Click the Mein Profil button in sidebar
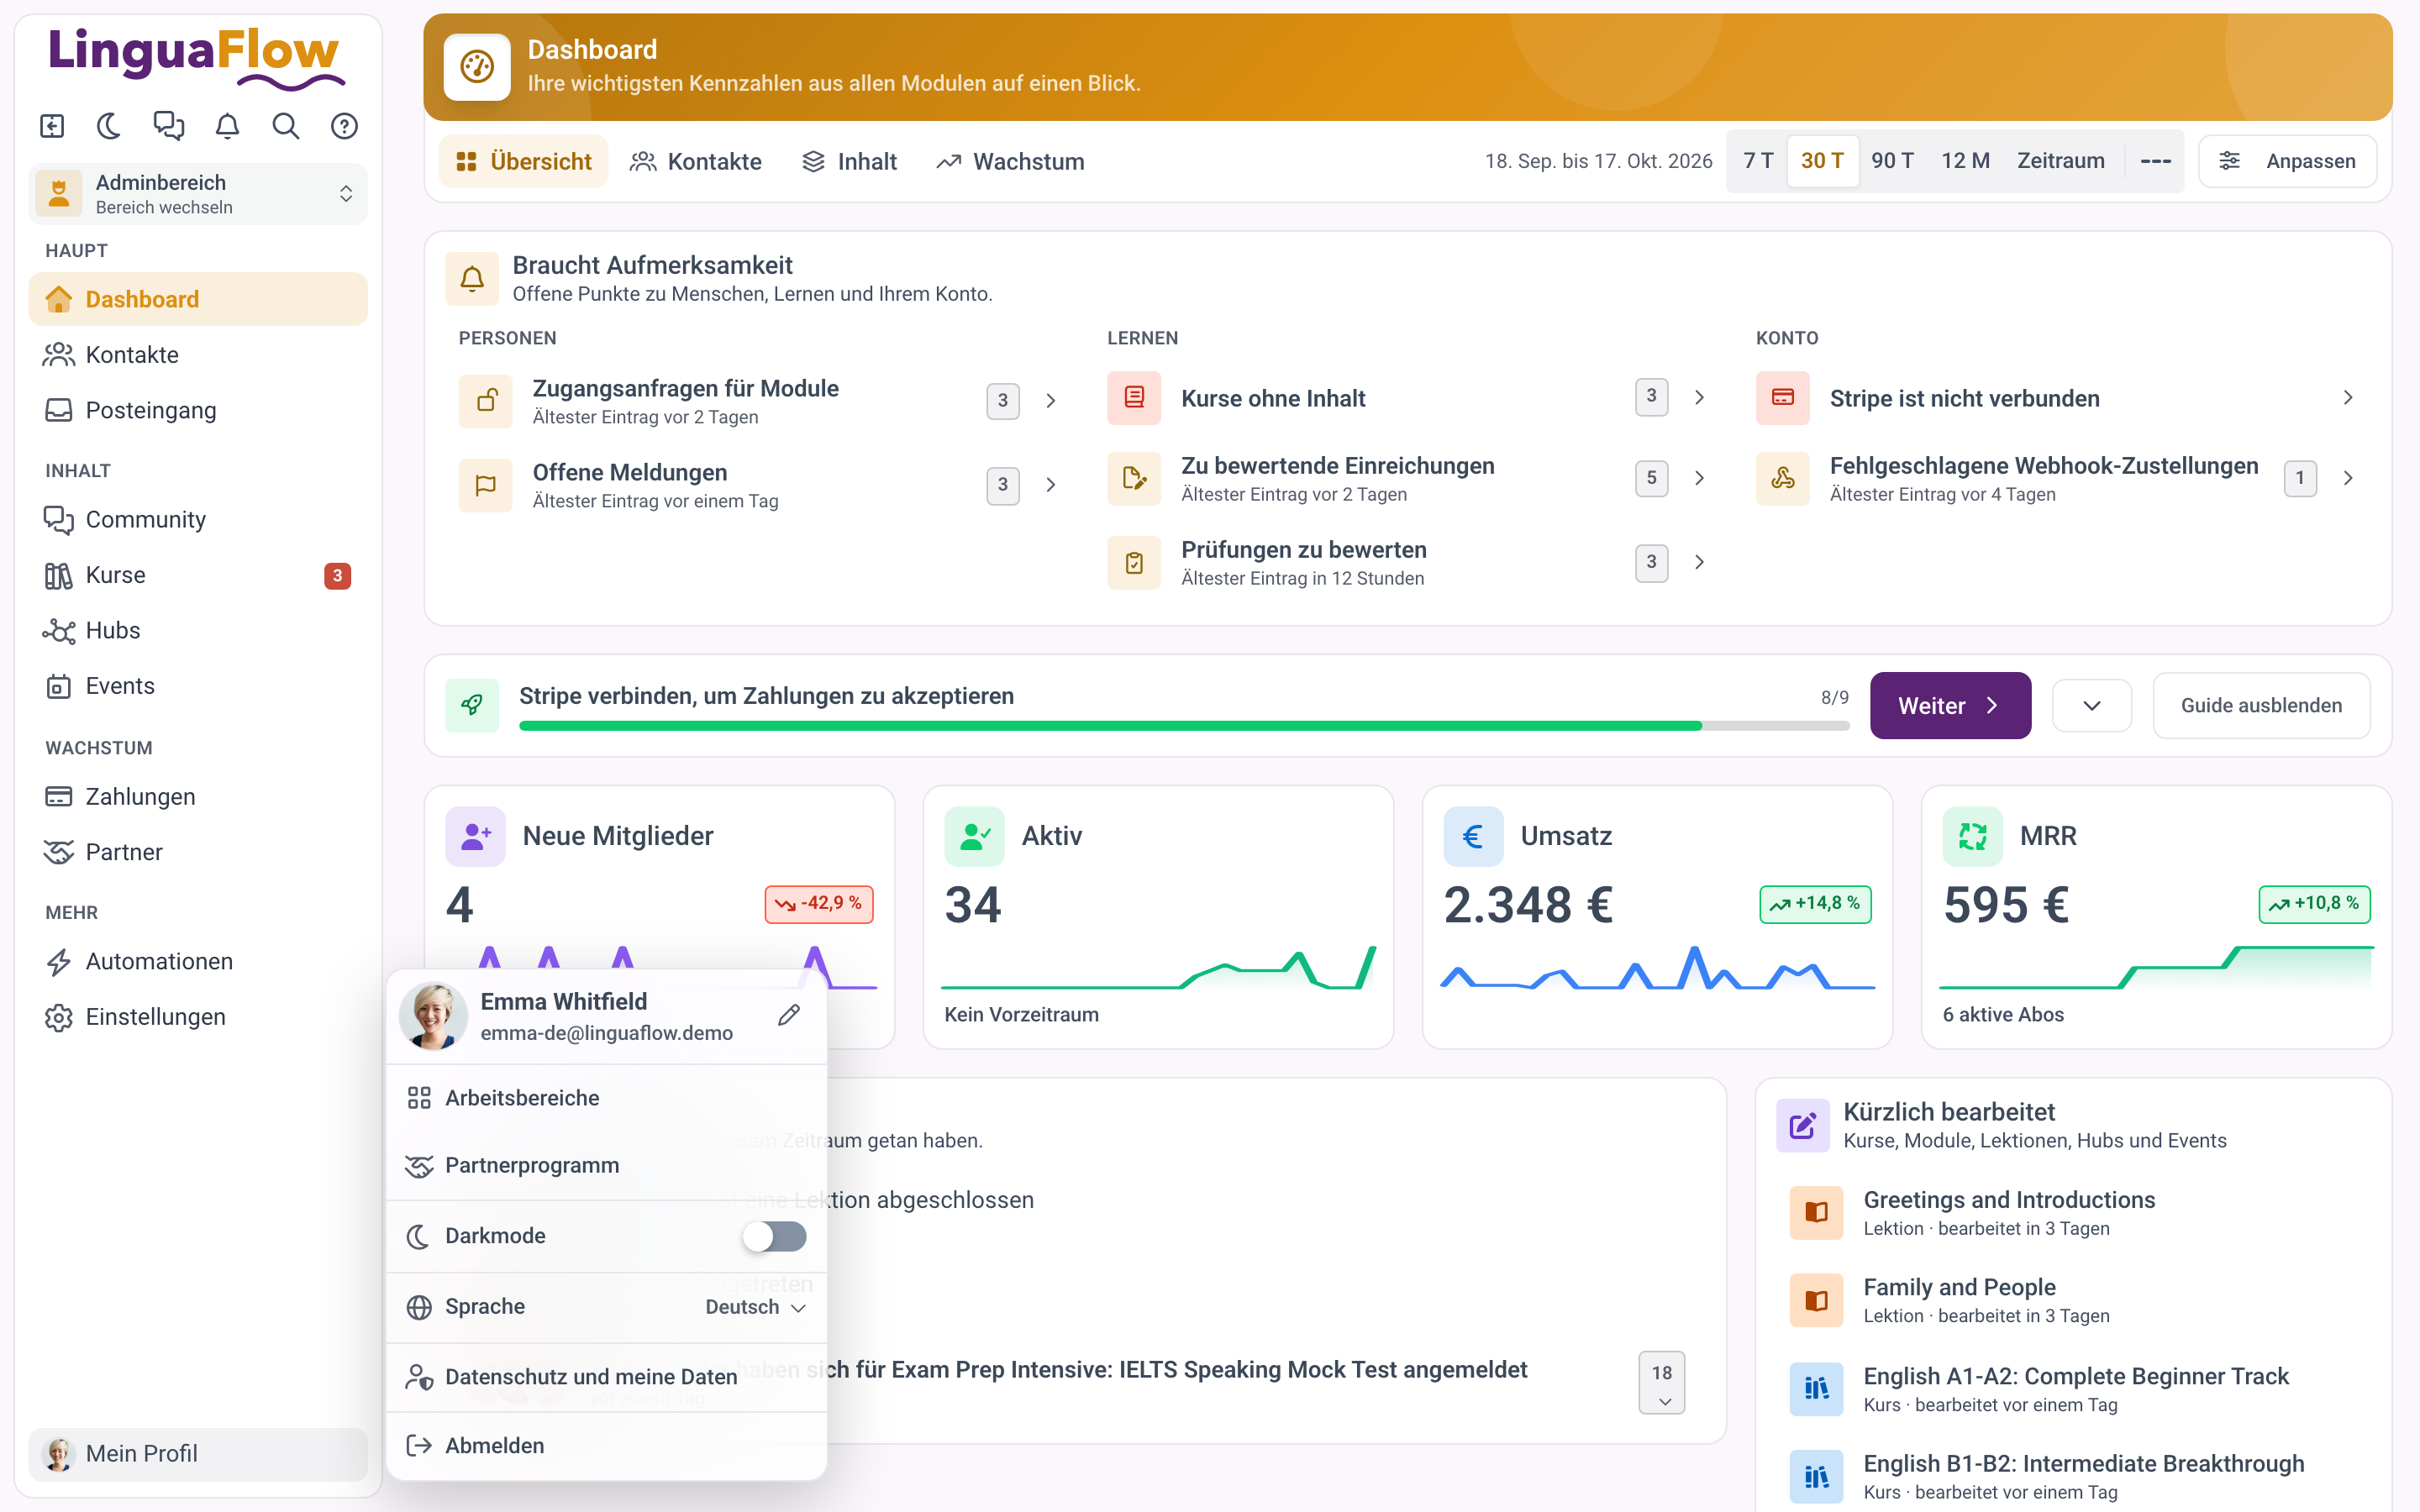2420x1512 pixels. click(x=198, y=1453)
